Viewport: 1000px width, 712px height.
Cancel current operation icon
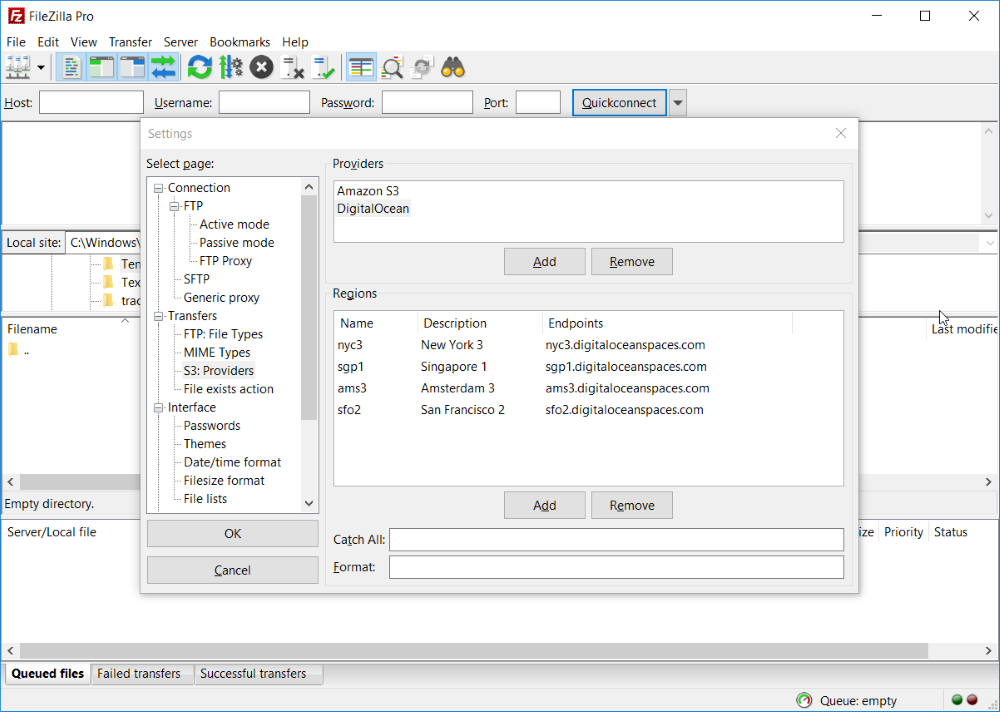pyautogui.click(x=261, y=67)
